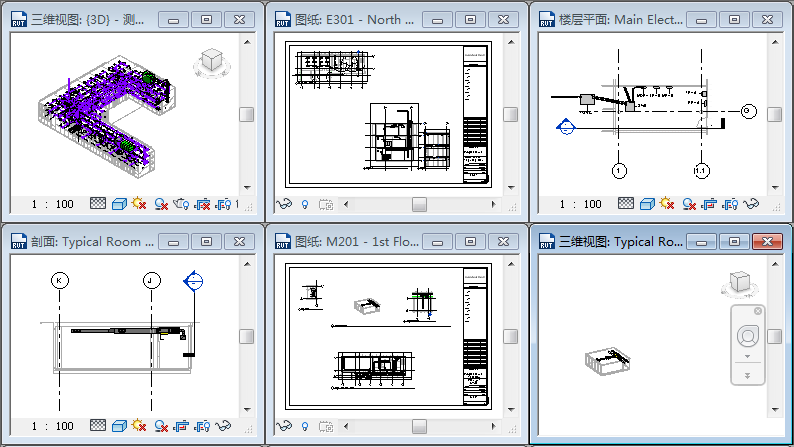794x447 pixels.
Task: Toggle Crop View in the Main Electrical floor plan
Action: (x=709, y=204)
